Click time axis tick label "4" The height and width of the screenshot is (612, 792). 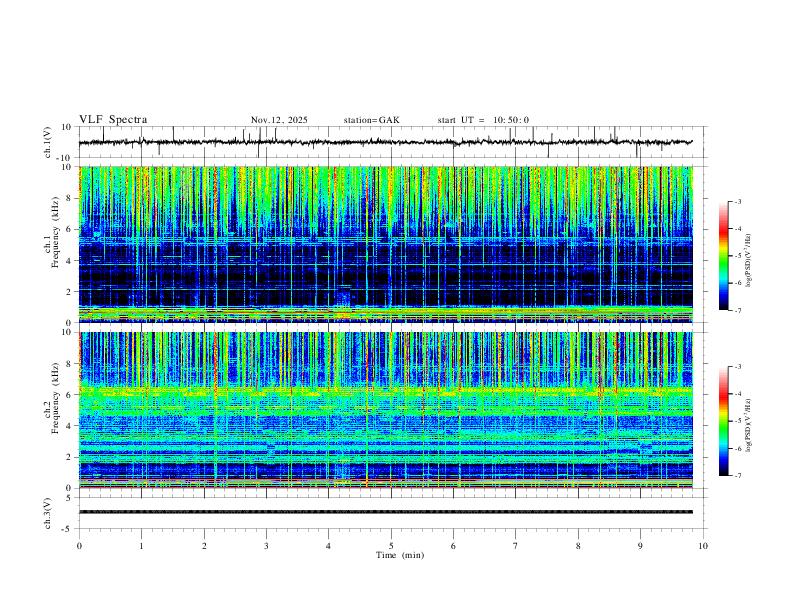pyautogui.click(x=328, y=546)
